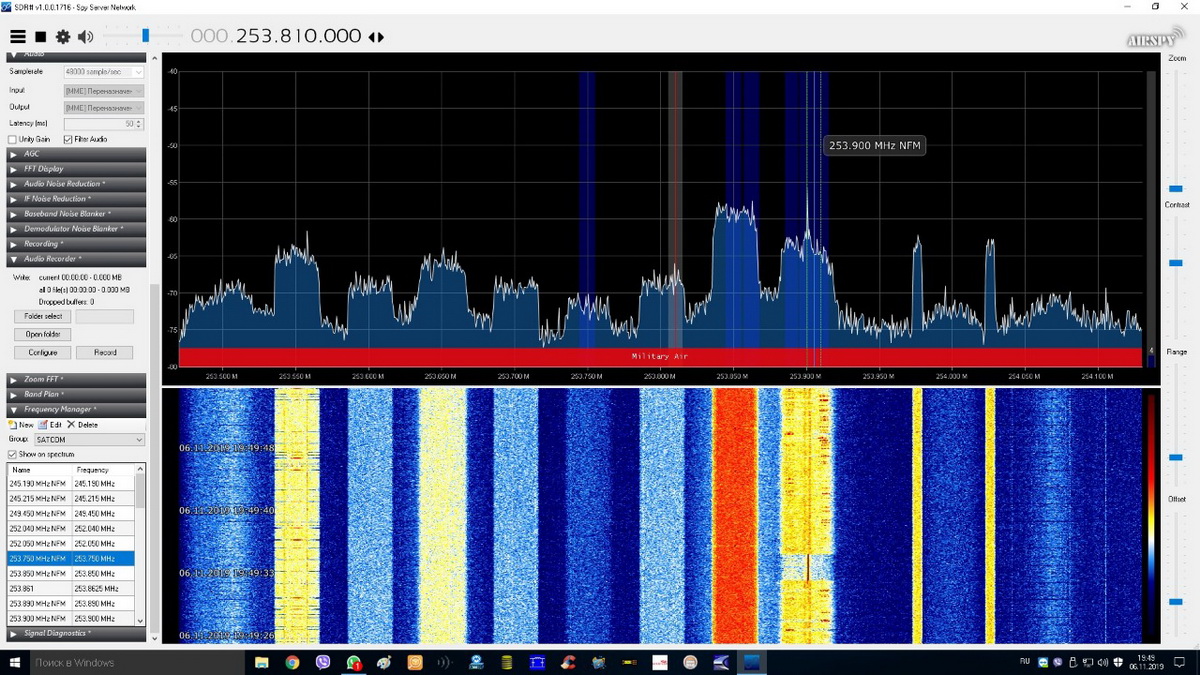Adjust the Range slider

(1176, 457)
